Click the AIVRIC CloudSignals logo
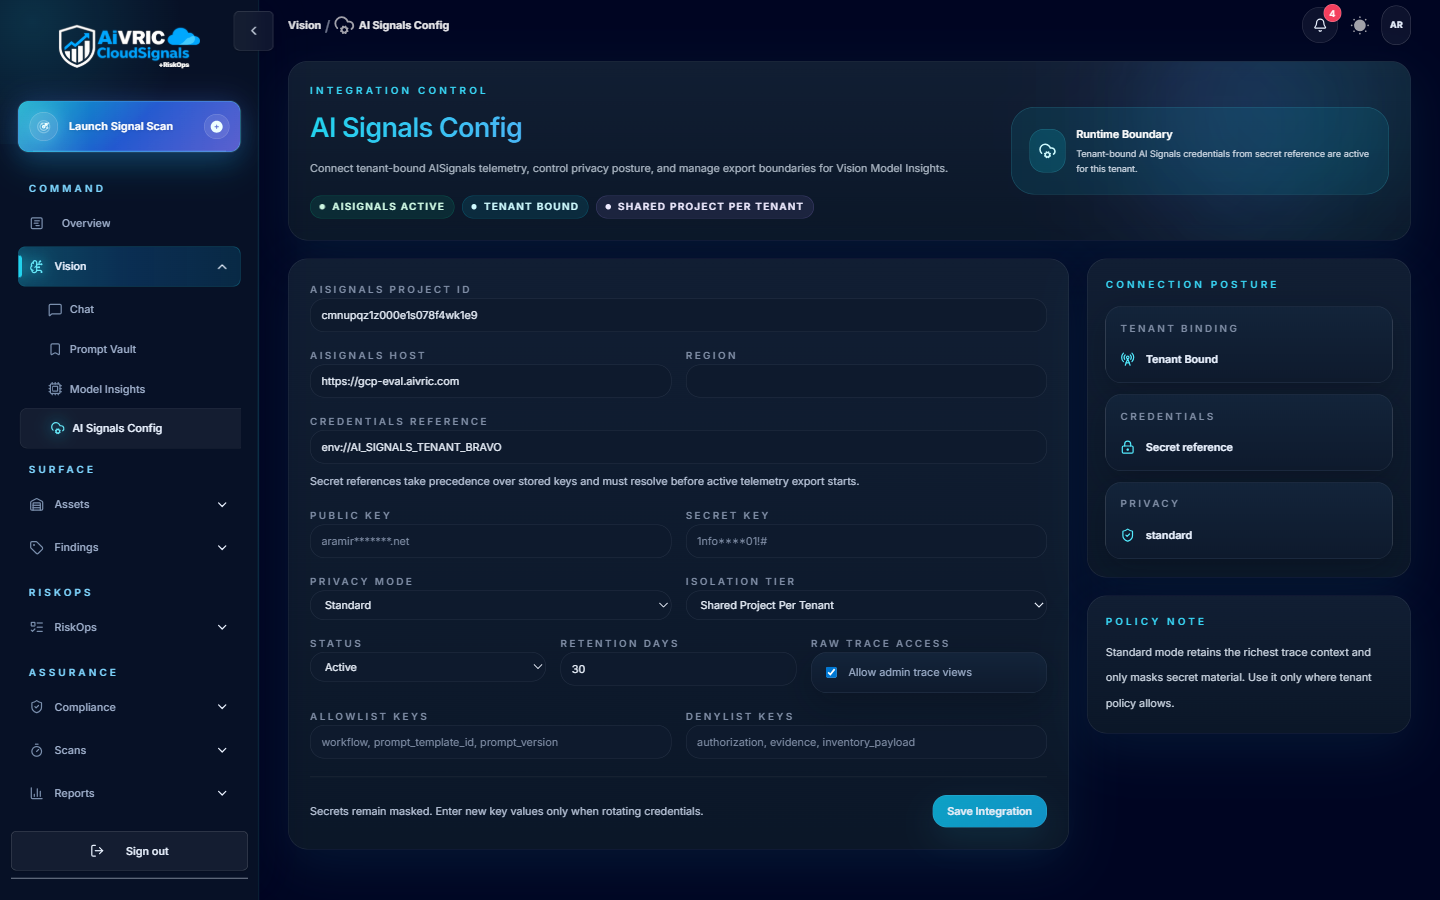Screen dimensions: 1440x900 click(x=129, y=46)
